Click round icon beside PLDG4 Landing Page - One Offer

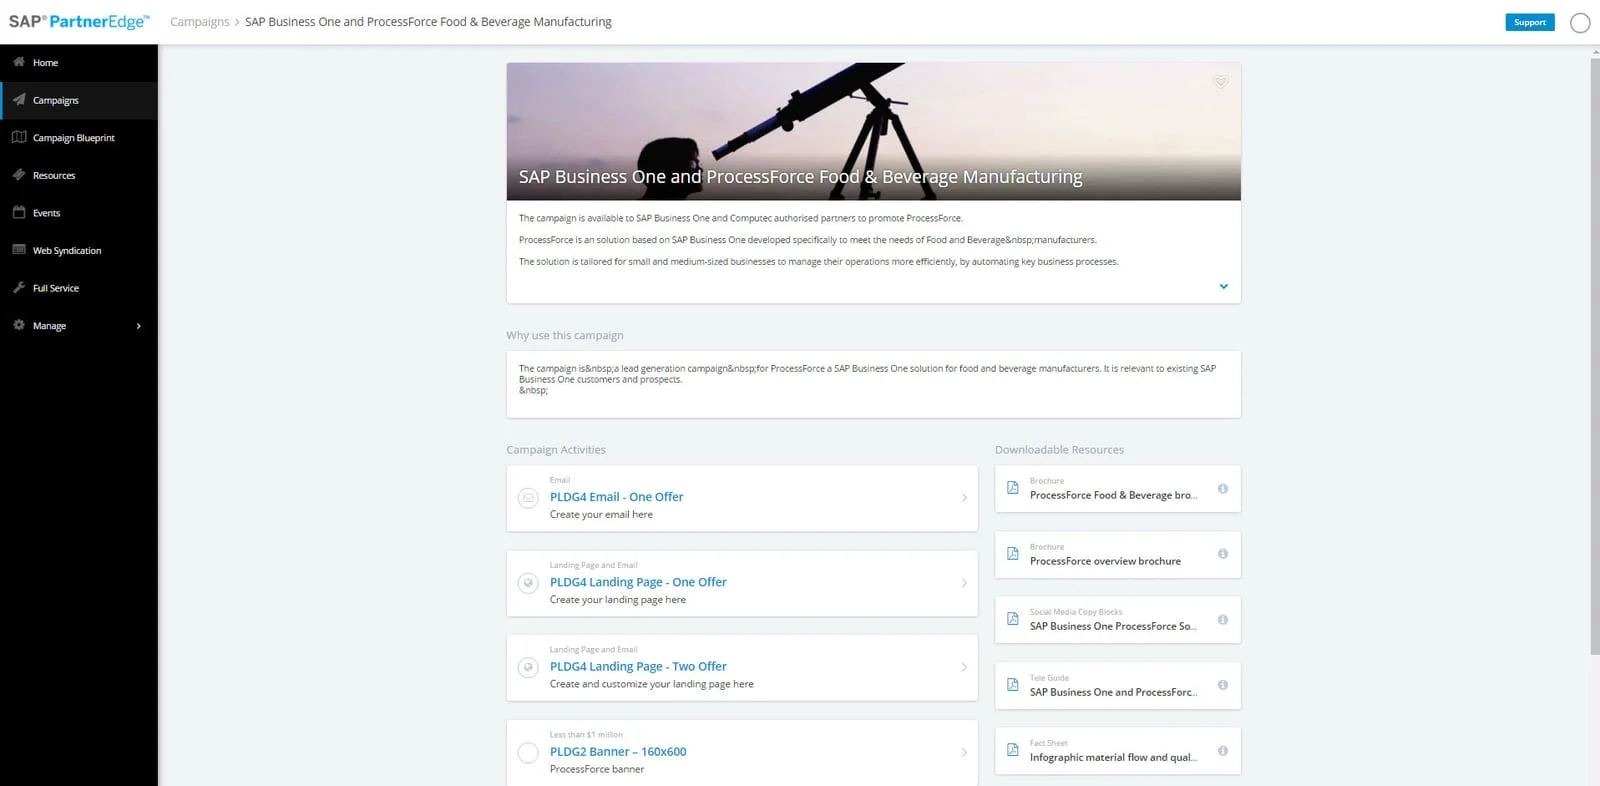[x=528, y=583]
